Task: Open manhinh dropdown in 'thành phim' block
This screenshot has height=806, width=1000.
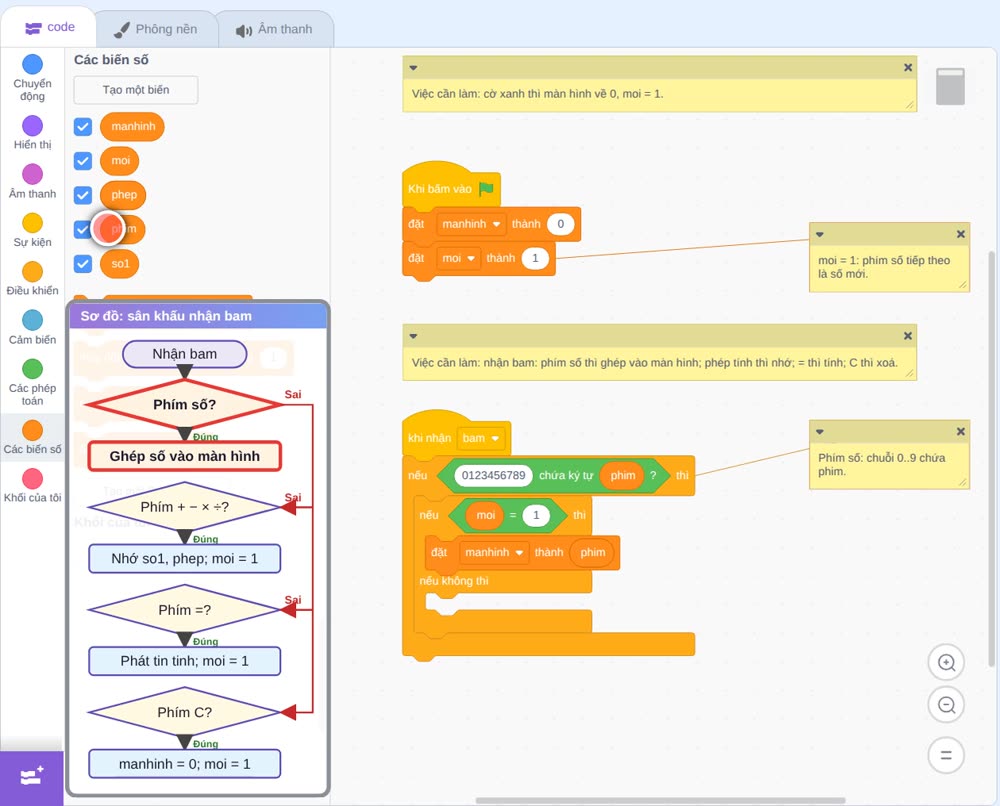Action: [x=494, y=552]
